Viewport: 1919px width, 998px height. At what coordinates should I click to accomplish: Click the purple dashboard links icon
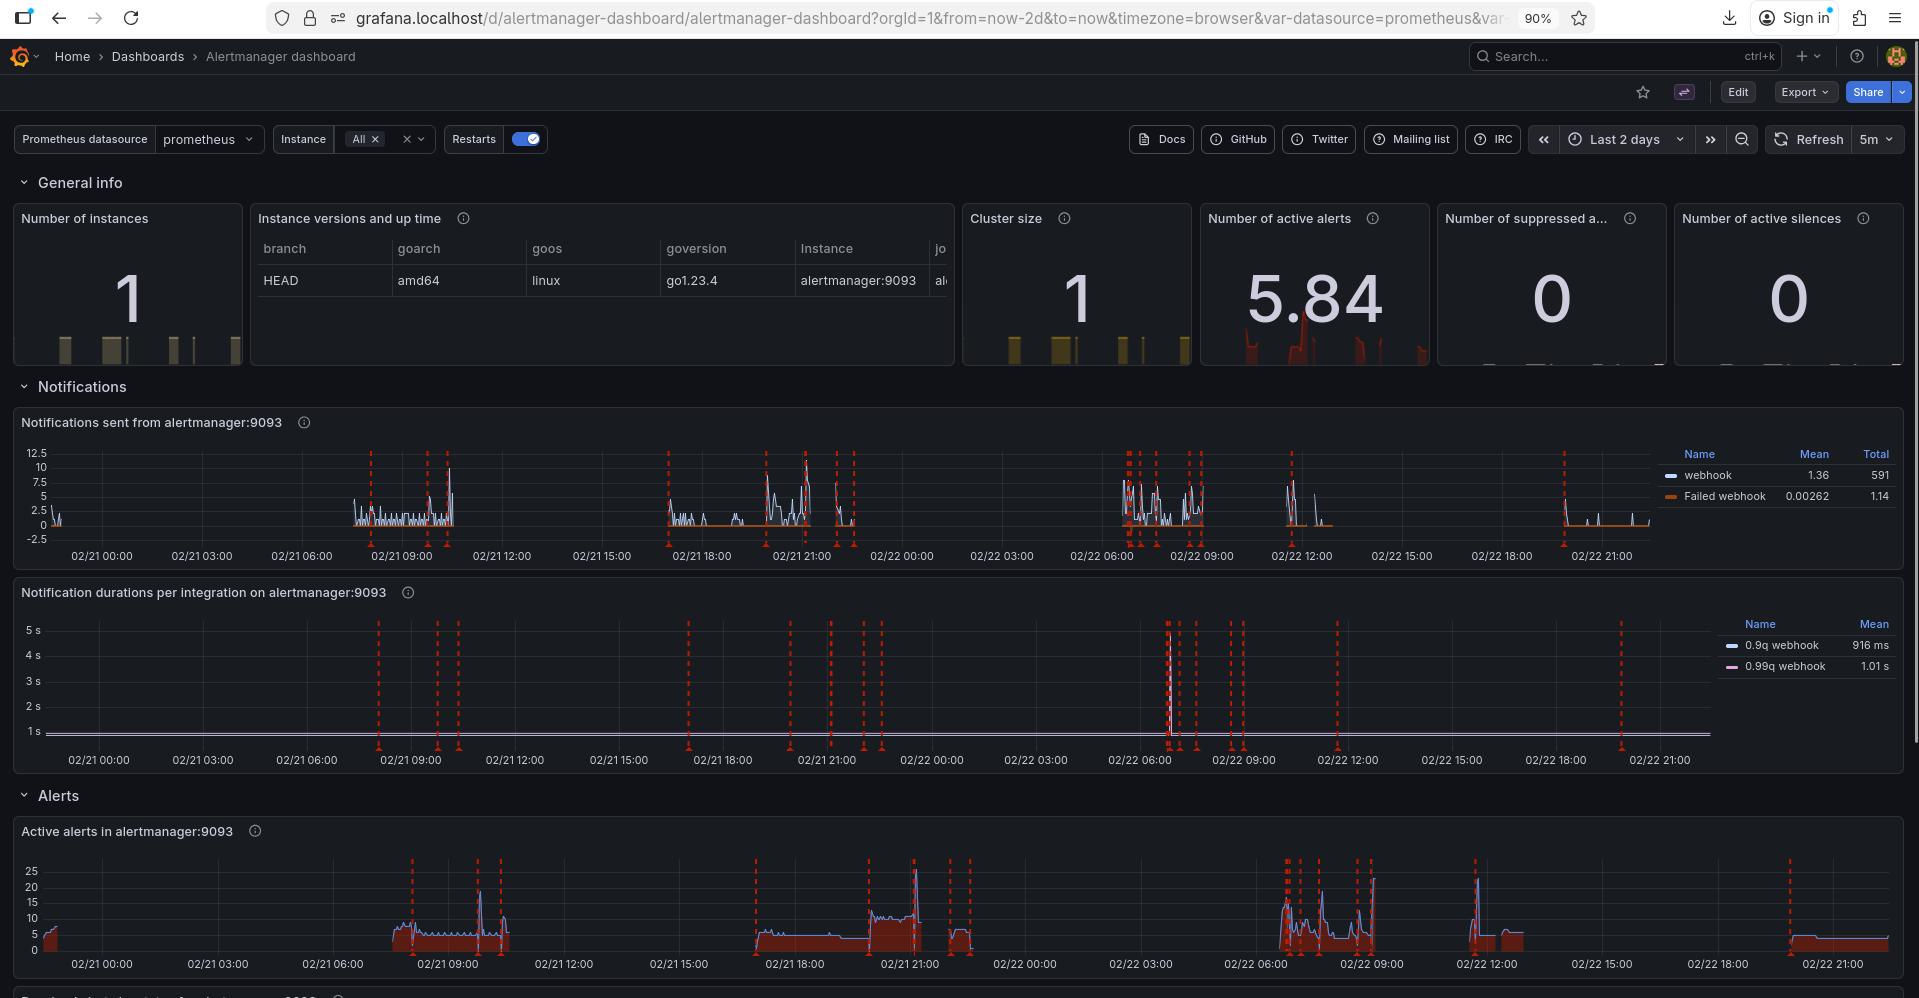point(1684,92)
